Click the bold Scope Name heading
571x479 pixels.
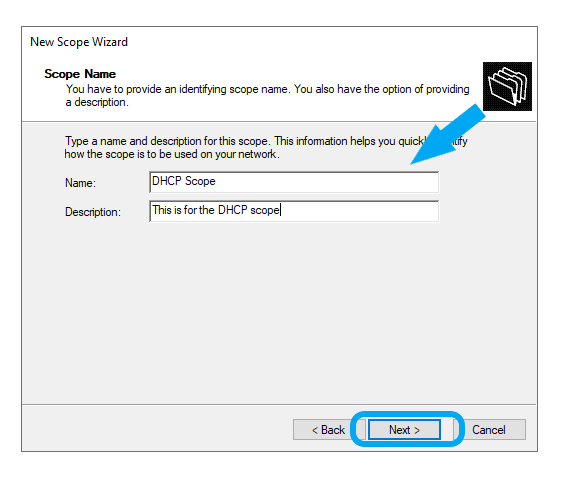pyautogui.click(x=80, y=74)
